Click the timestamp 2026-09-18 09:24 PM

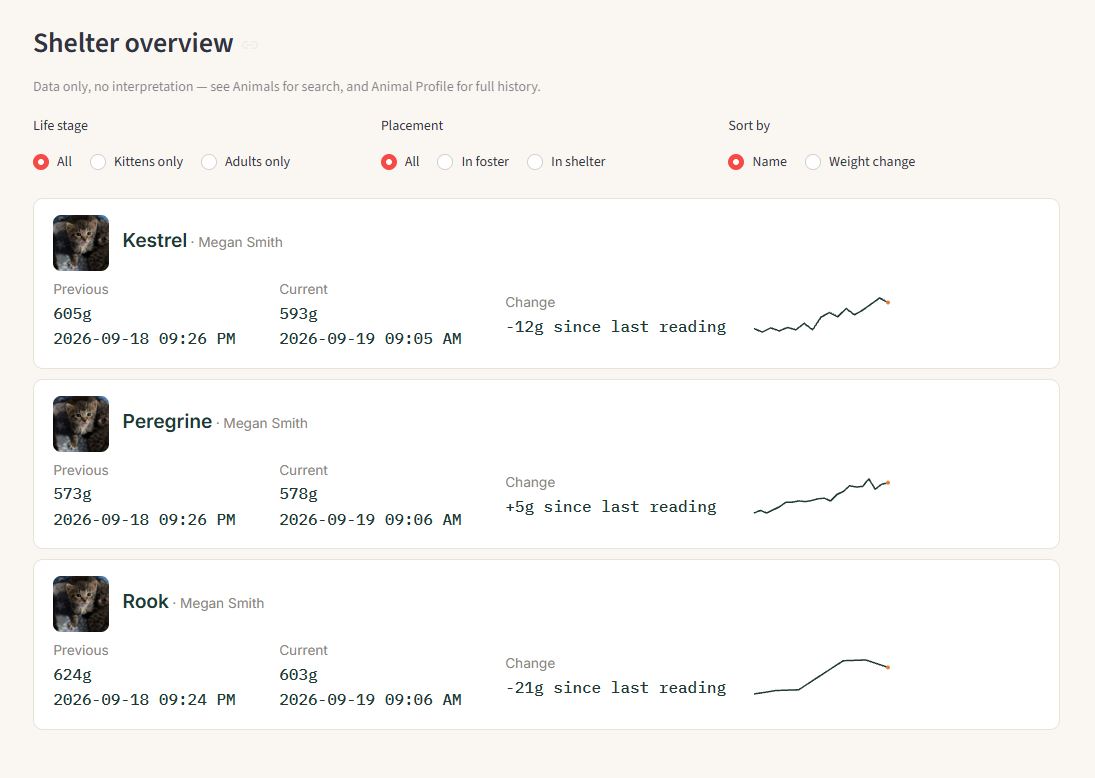(145, 700)
